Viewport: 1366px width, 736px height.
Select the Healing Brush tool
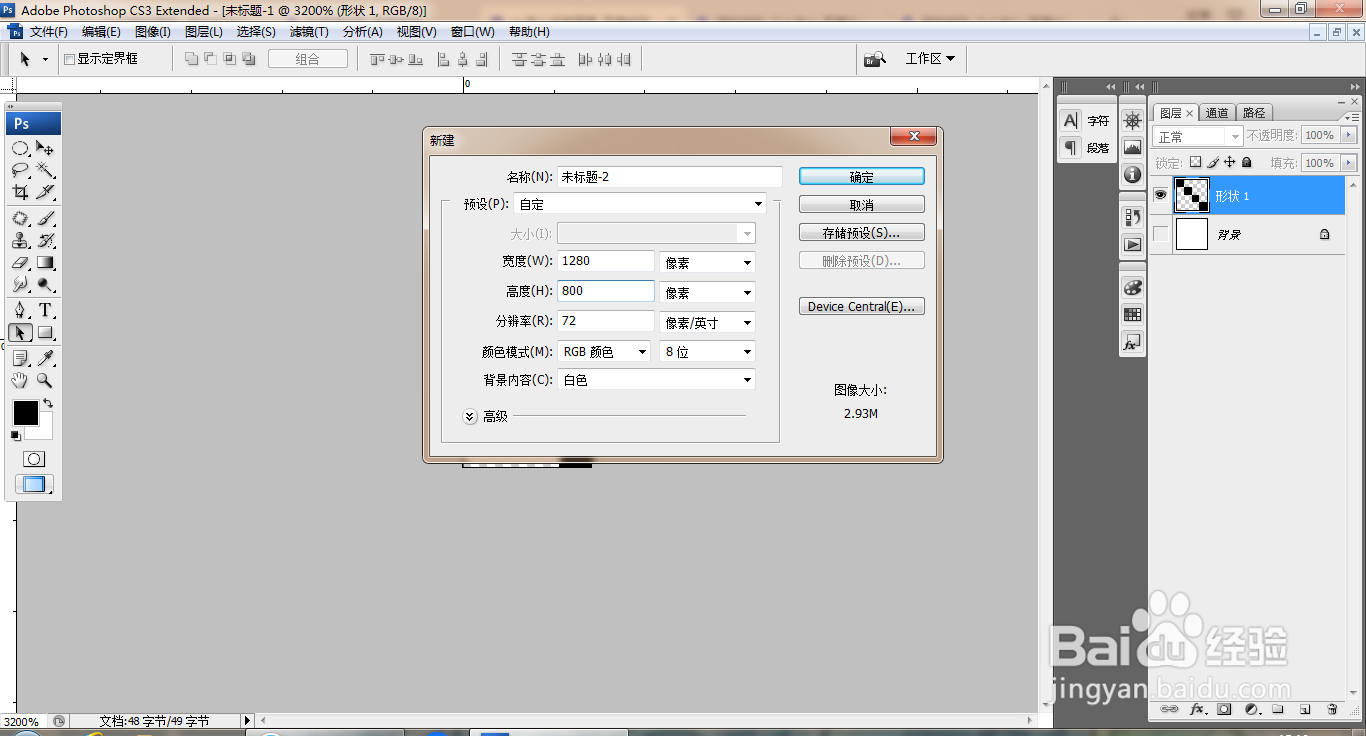20,218
